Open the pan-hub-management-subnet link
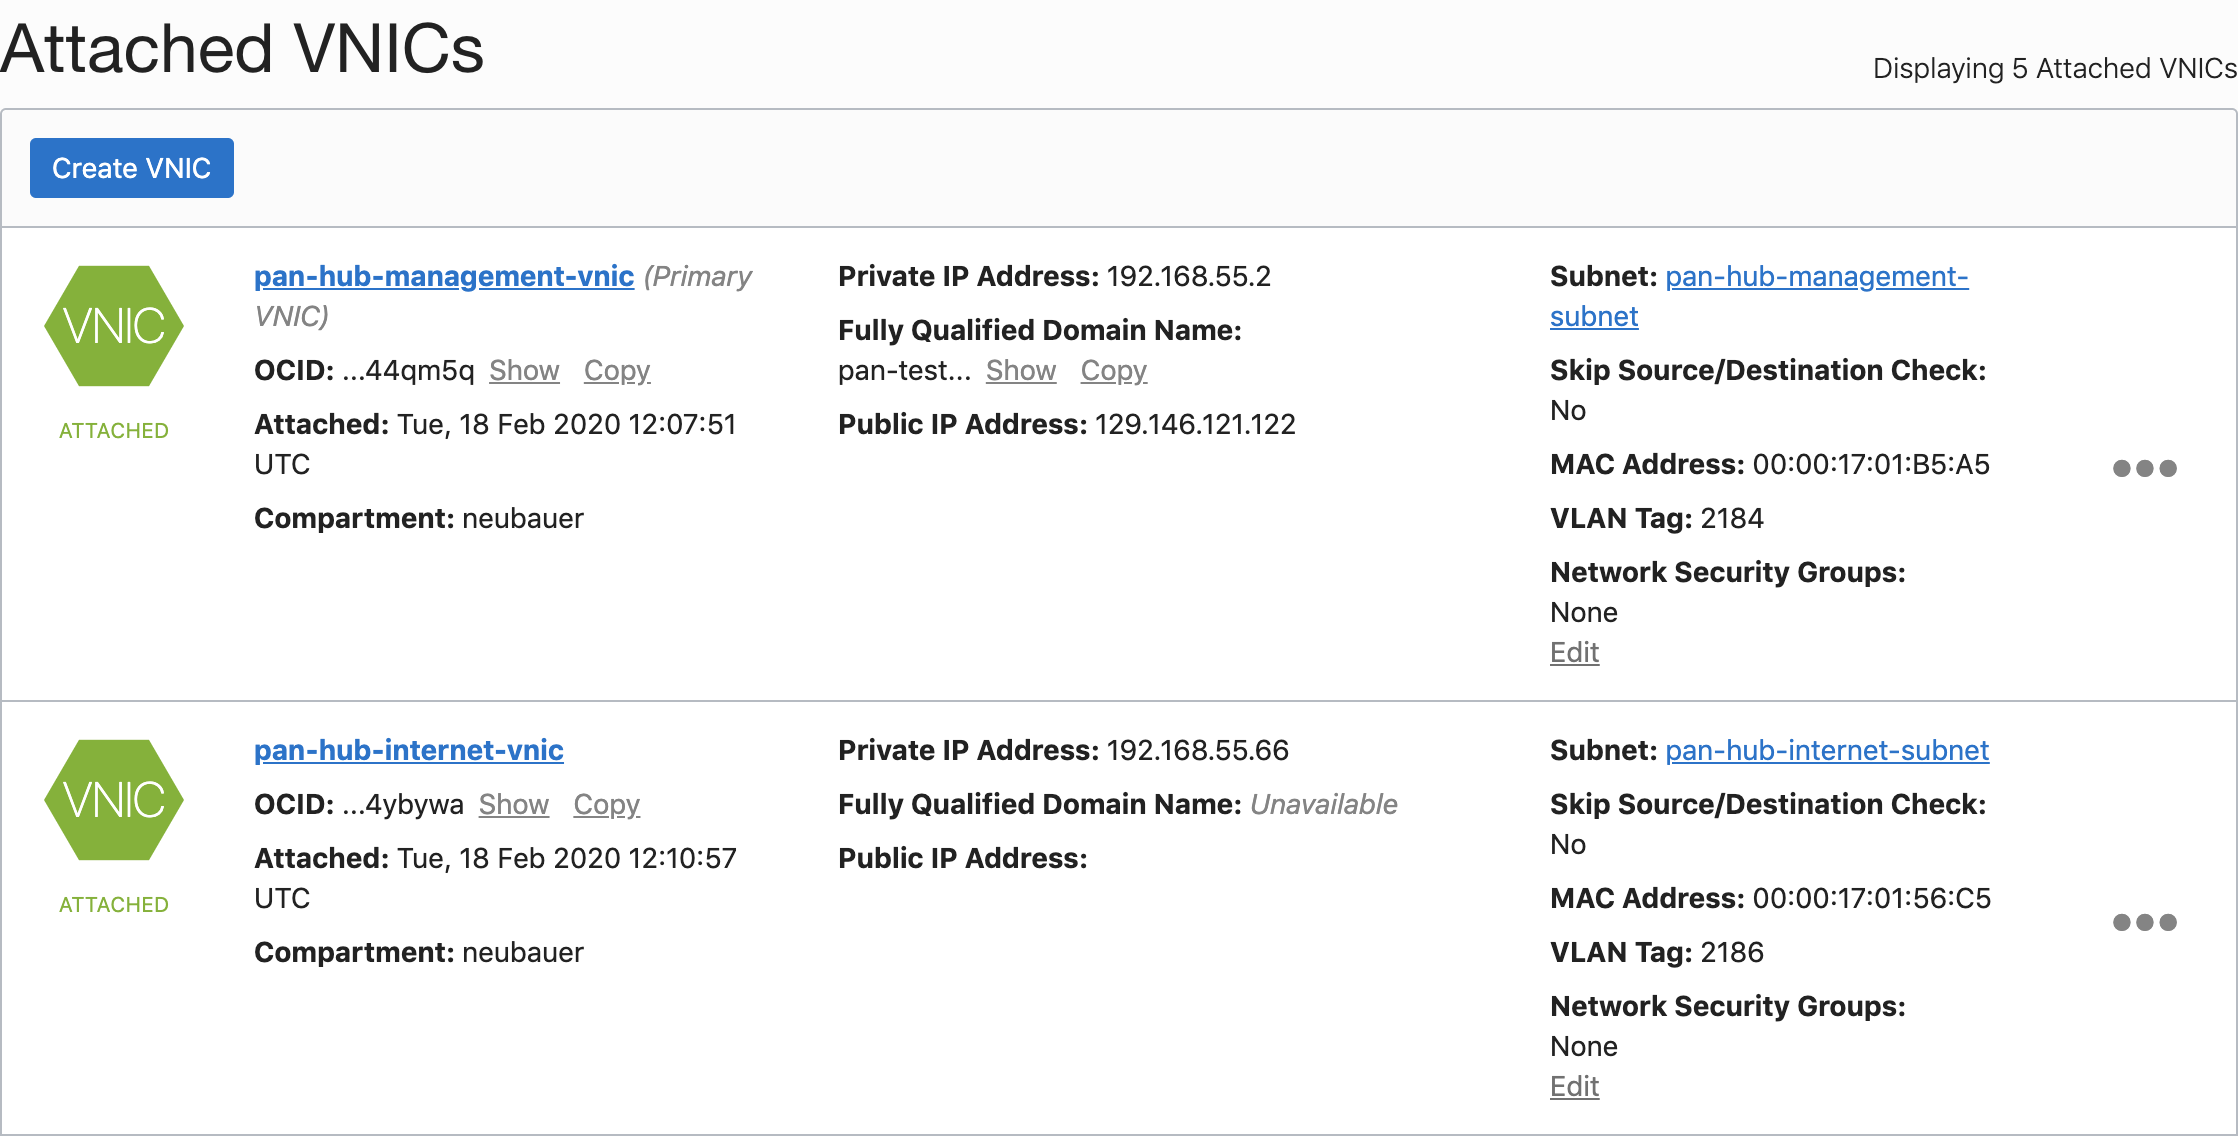The width and height of the screenshot is (2238, 1136). [x=1816, y=276]
